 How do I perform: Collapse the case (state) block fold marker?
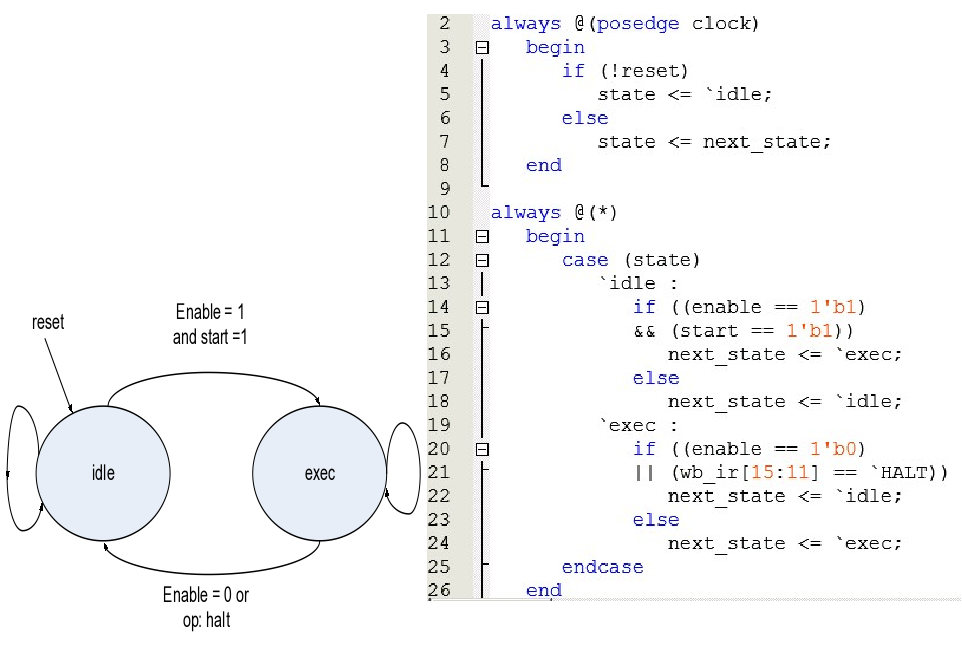click(482, 260)
